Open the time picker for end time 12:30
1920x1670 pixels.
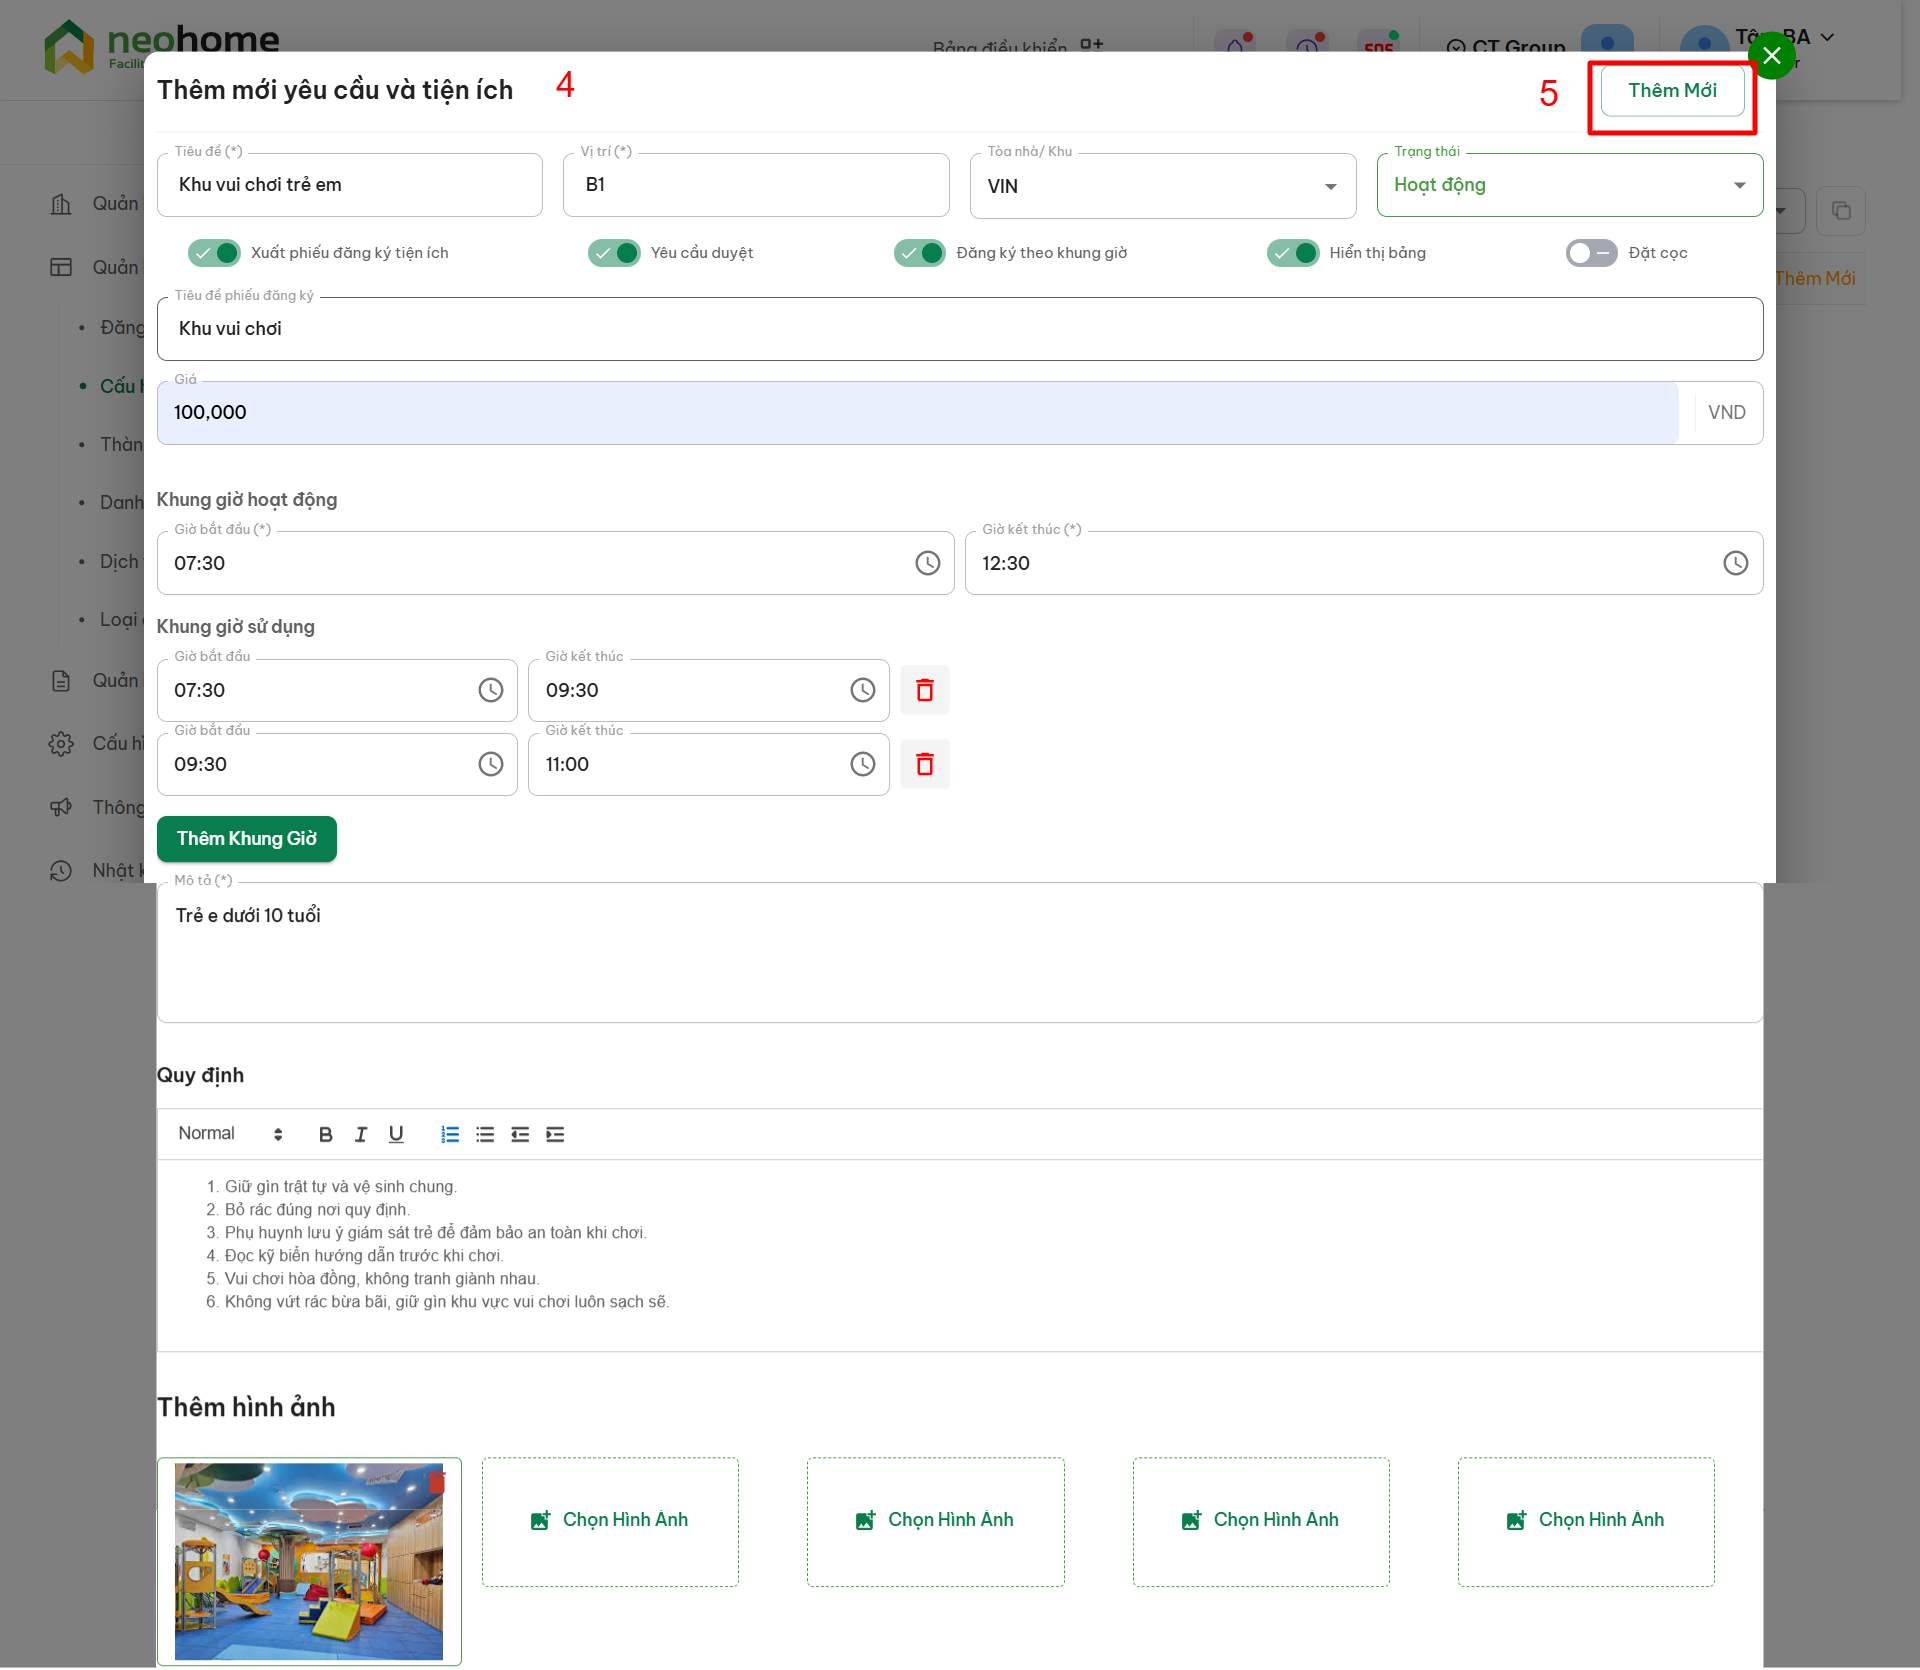tap(1735, 563)
